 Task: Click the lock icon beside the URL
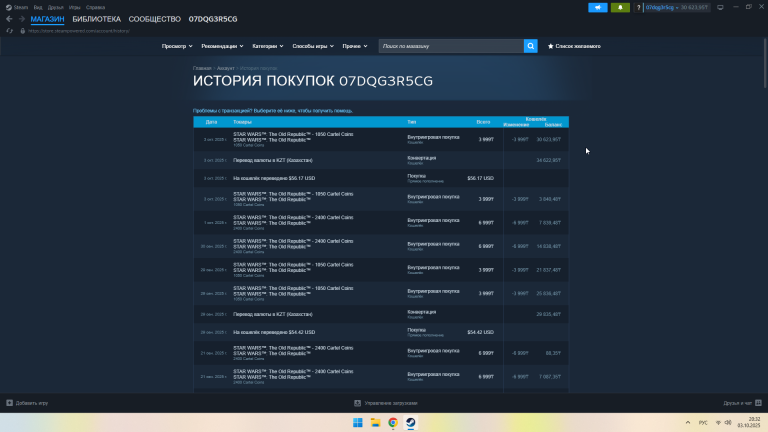coord(23,31)
